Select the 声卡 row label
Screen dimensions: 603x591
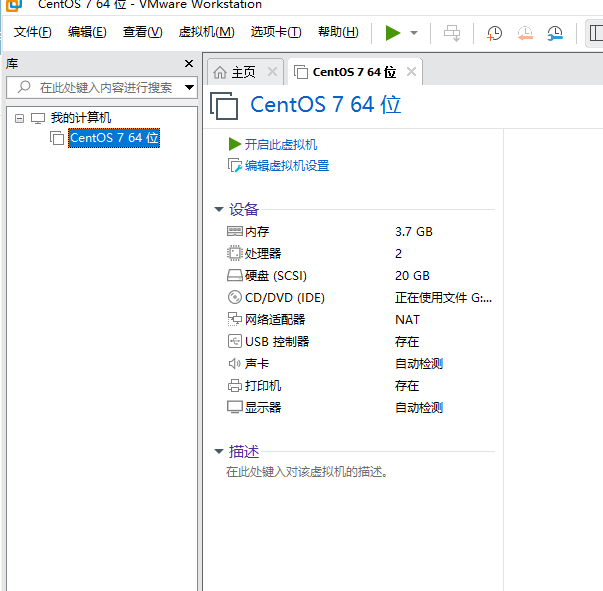point(257,363)
